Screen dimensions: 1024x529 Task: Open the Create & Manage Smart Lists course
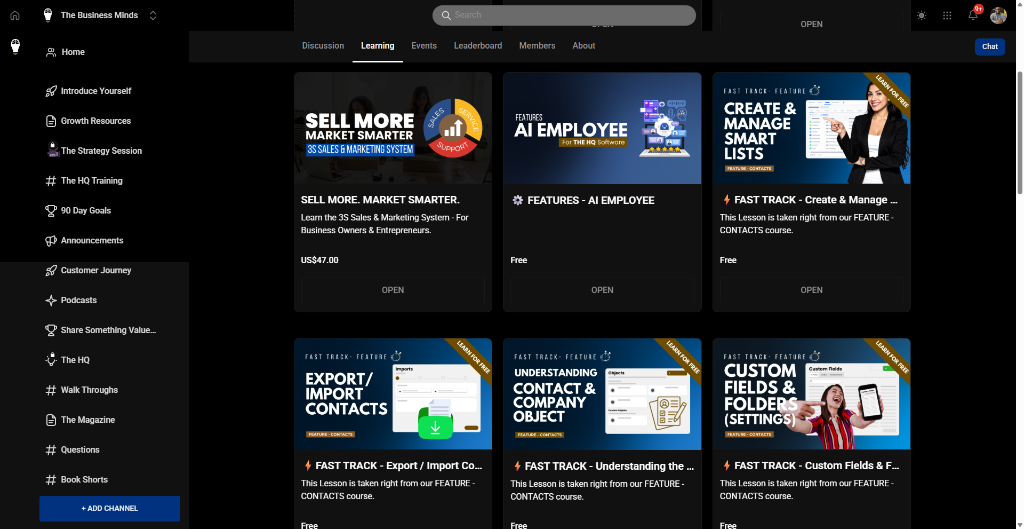click(x=812, y=290)
